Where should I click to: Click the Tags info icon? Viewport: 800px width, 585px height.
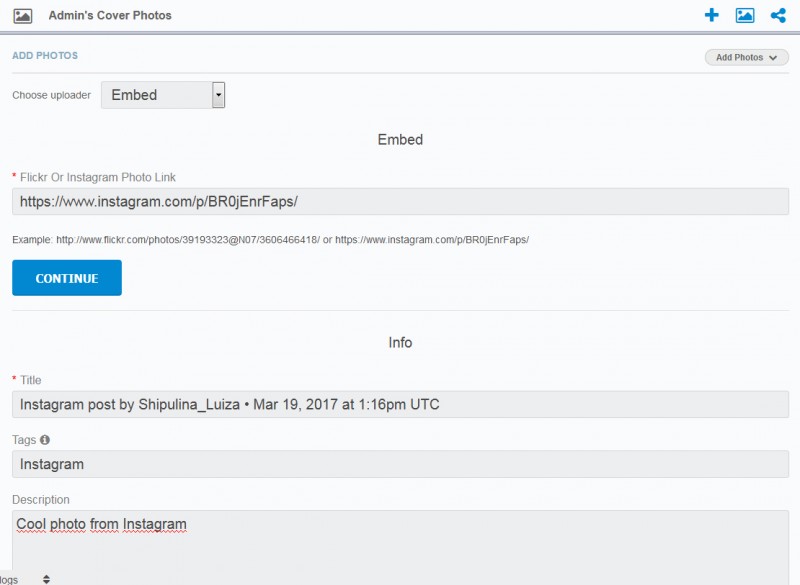click(45, 440)
